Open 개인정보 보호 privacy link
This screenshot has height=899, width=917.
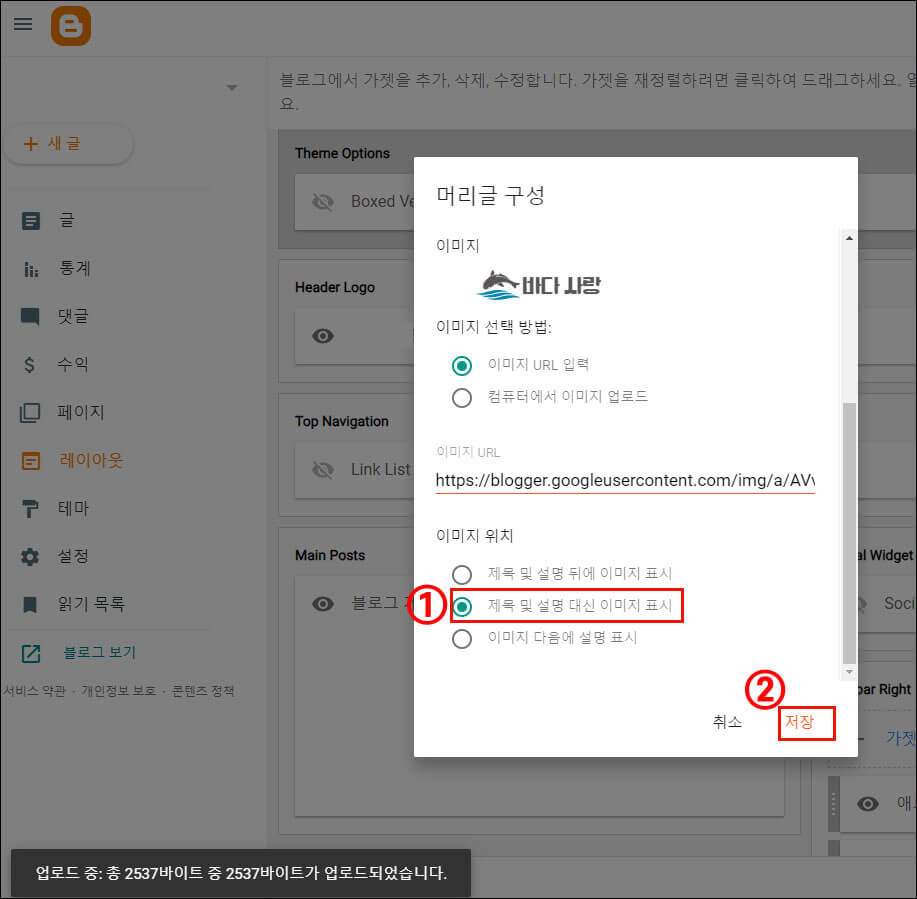[x=119, y=691]
